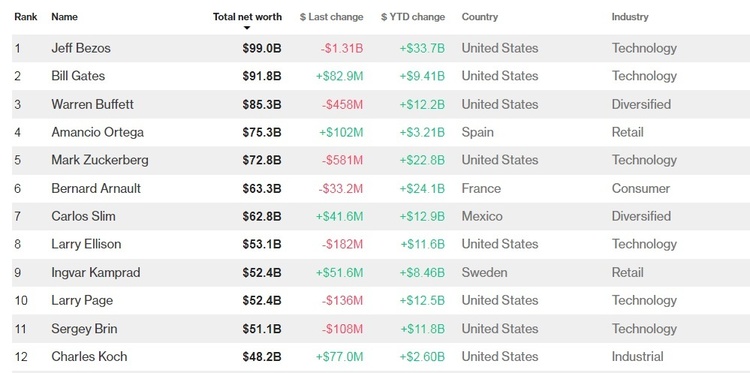
Task: Open Bill Gates profile link
Action: coord(78,76)
